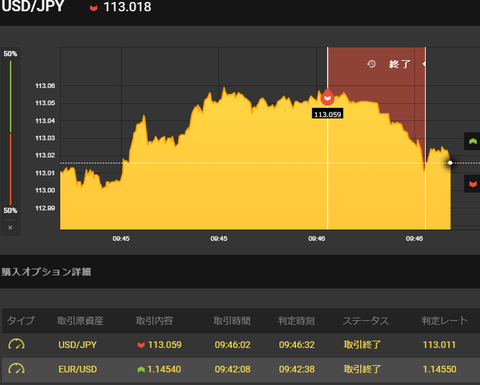
Task: Click expiry time 09:42:38
Action: pos(297,369)
